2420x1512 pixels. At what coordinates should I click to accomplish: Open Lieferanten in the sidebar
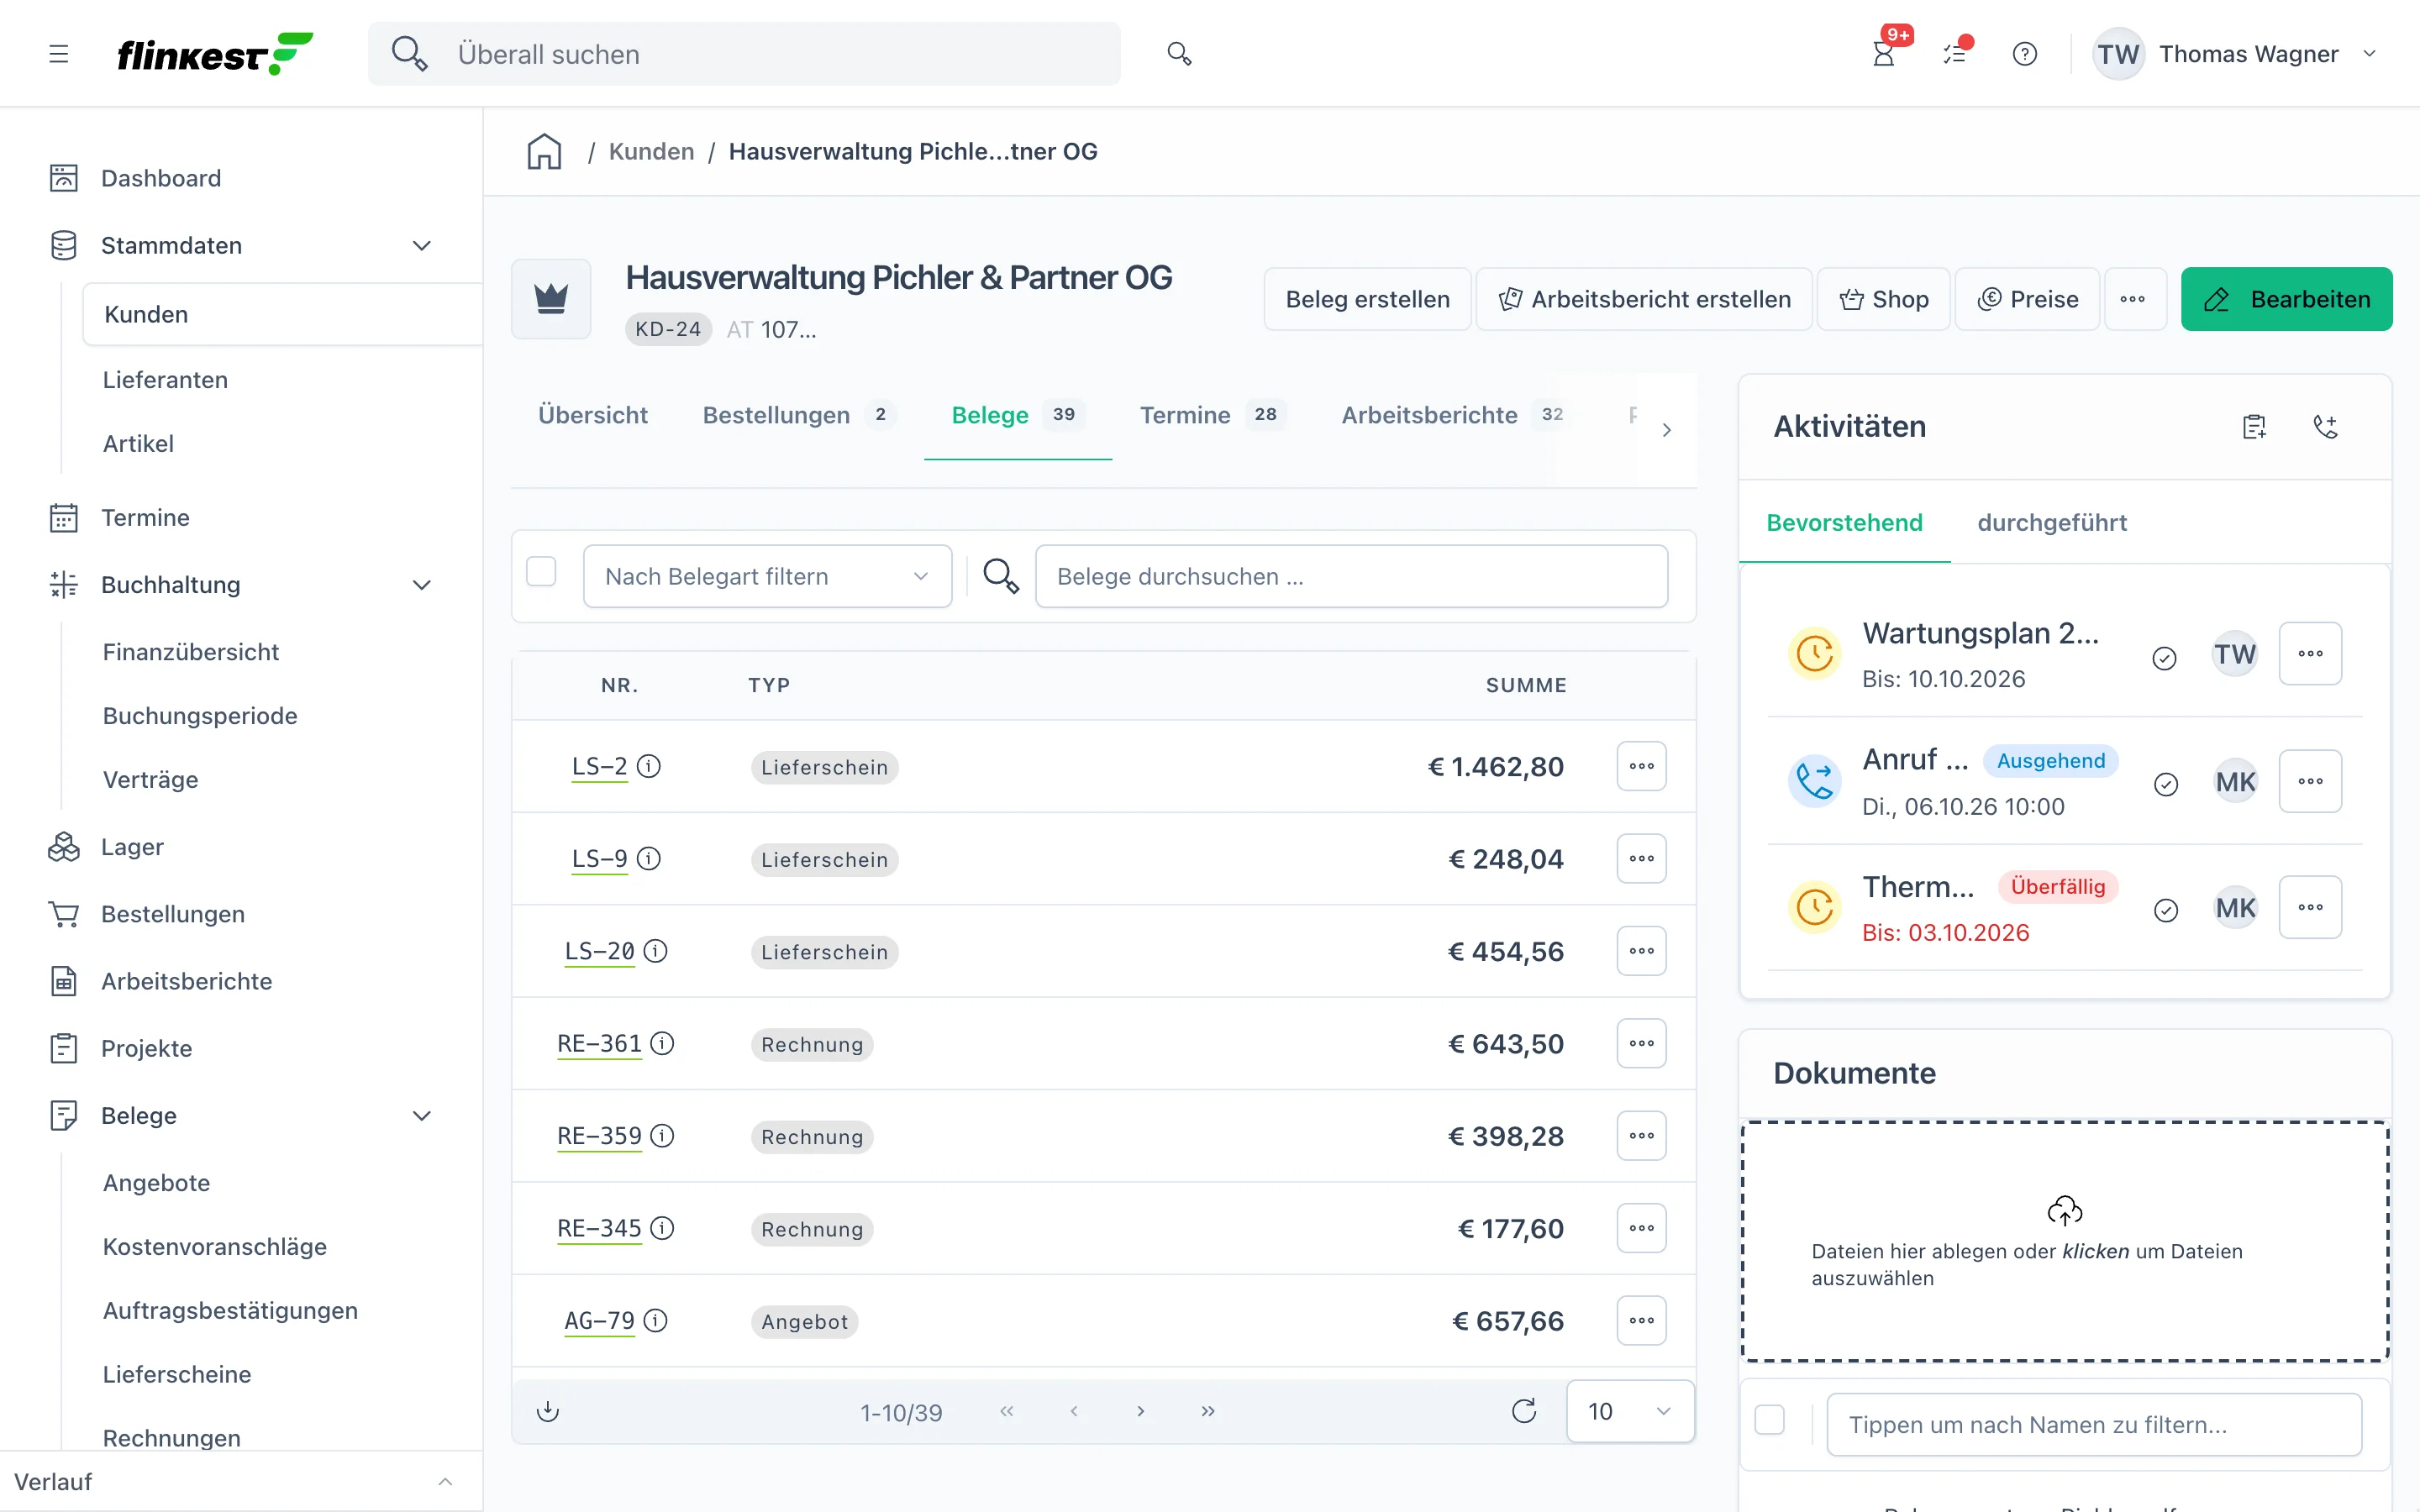pyautogui.click(x=165, y=380)
